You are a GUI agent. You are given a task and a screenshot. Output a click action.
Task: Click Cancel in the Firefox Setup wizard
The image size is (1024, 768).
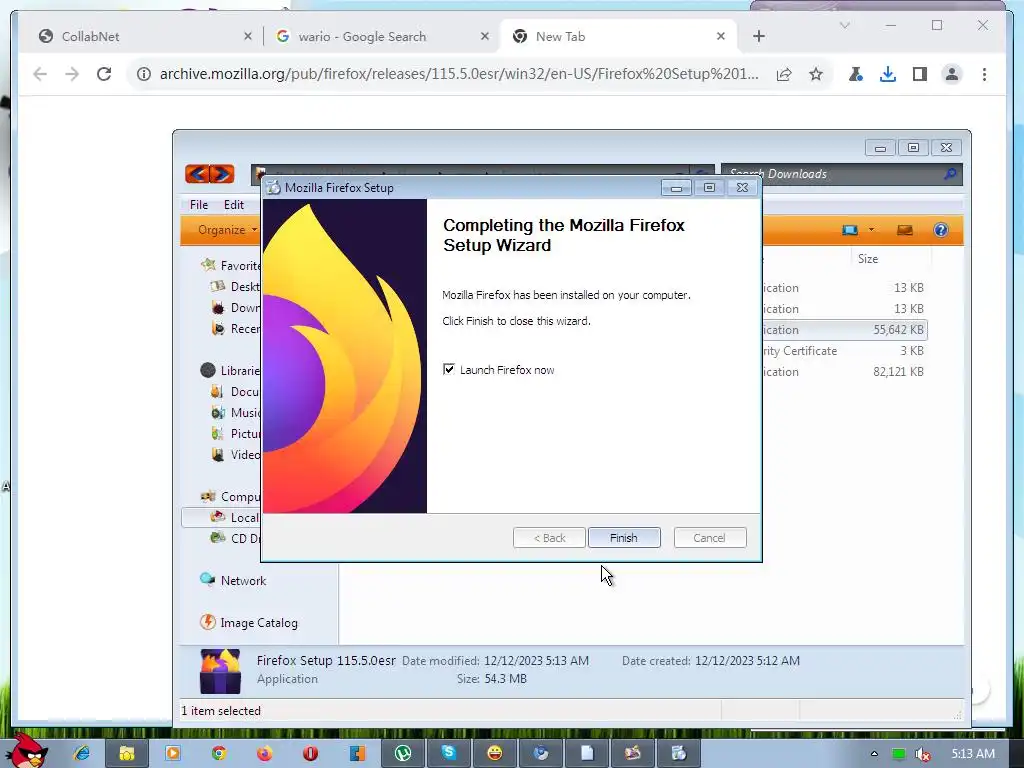[709, 537]
